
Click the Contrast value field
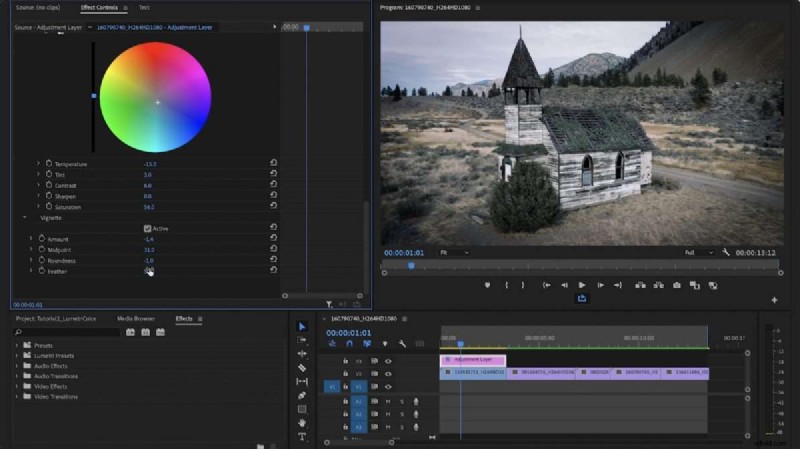click(147, 186)
